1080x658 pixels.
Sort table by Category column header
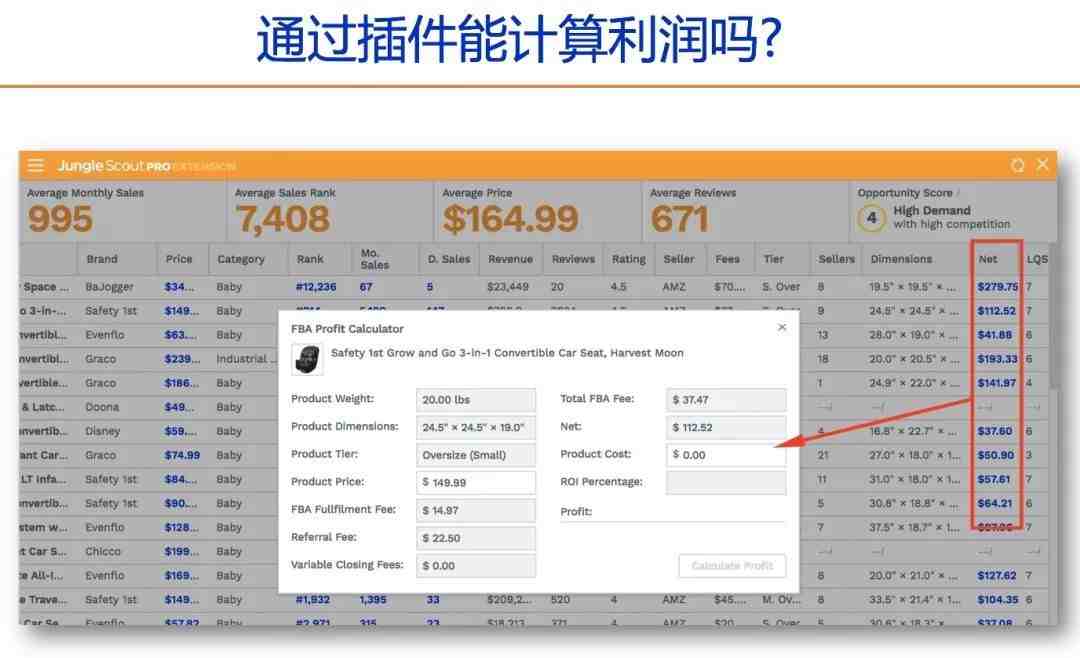click(241, 259)
